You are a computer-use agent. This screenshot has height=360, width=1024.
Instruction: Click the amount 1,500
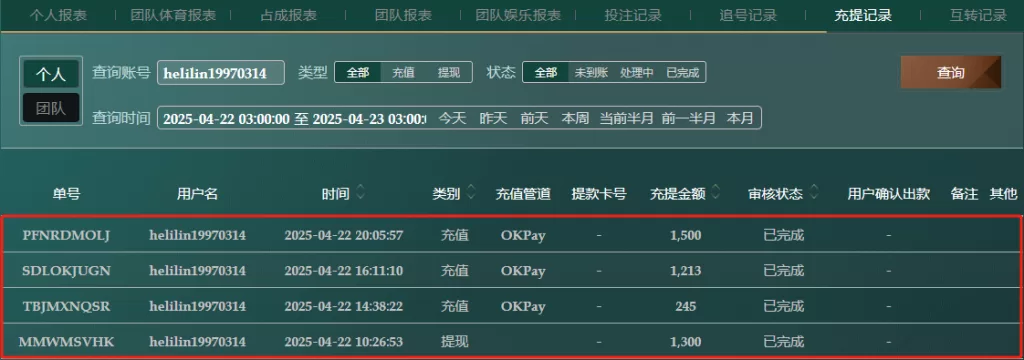[x=686, y=235]
